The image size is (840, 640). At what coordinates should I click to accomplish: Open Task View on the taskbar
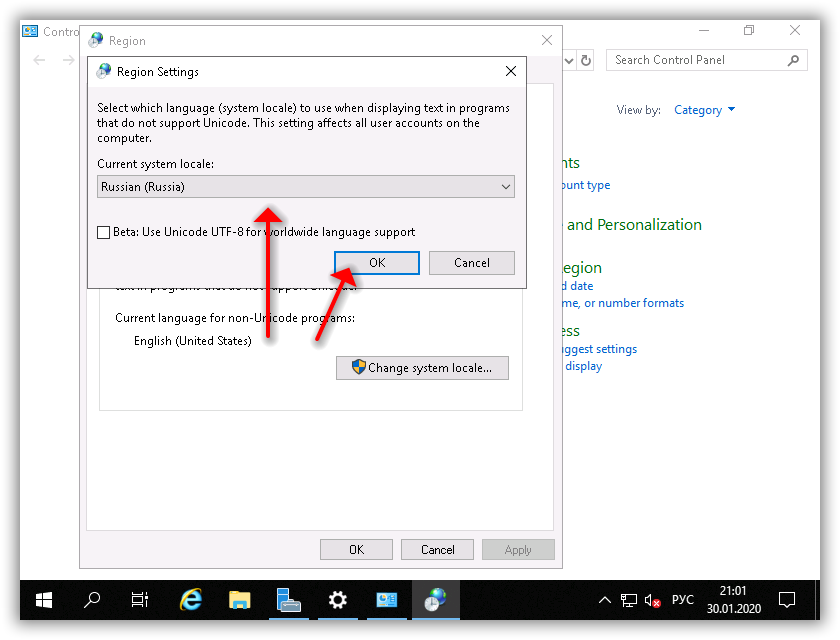tap(140, 600)
